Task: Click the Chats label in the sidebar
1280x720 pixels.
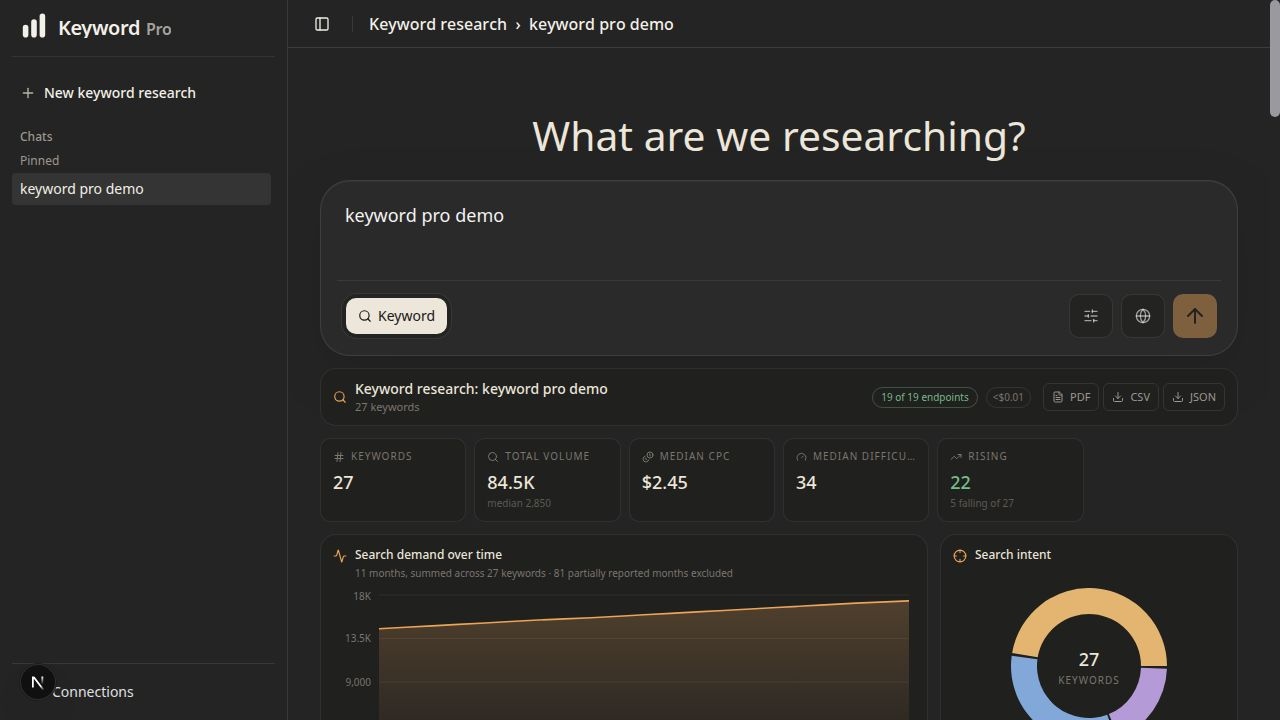Action: [x=36, y=136]
